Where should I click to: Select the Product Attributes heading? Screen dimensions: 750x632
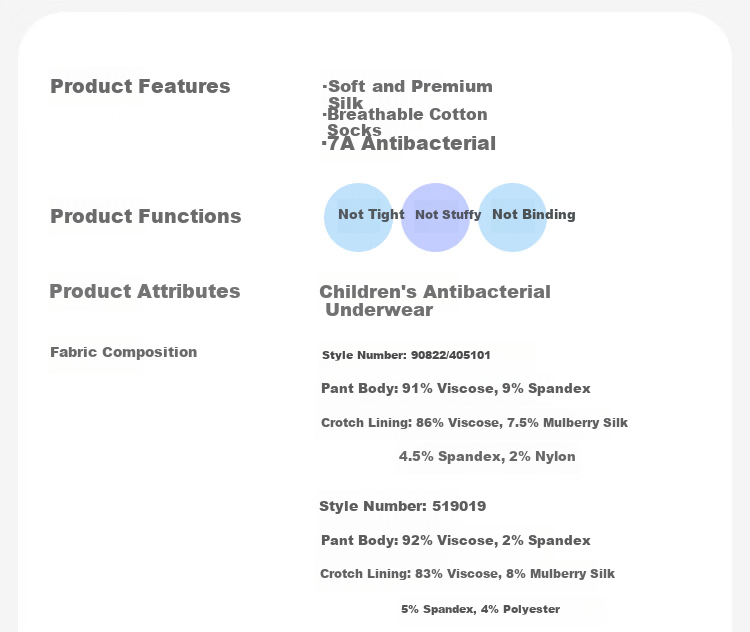coord(145,291)
